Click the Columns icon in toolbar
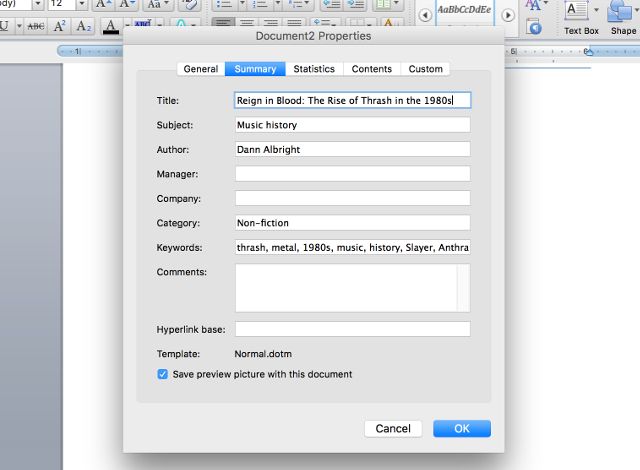 coord(382,4)
